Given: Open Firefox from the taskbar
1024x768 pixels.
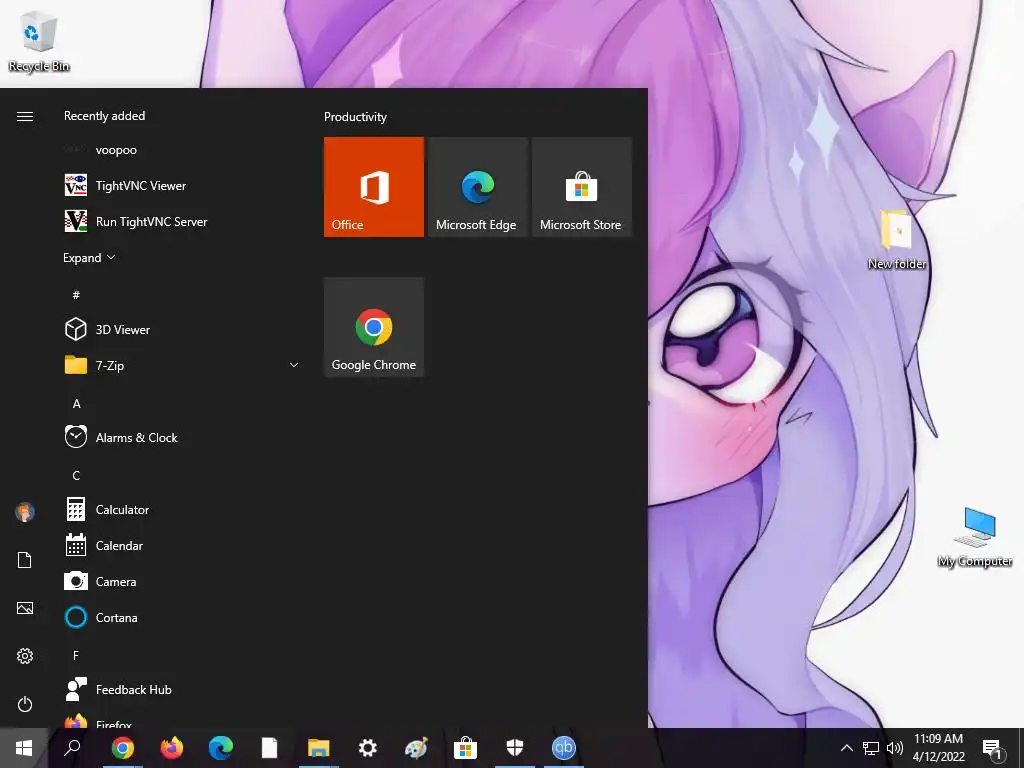Looking at the screenshot, I should [172, 748].
